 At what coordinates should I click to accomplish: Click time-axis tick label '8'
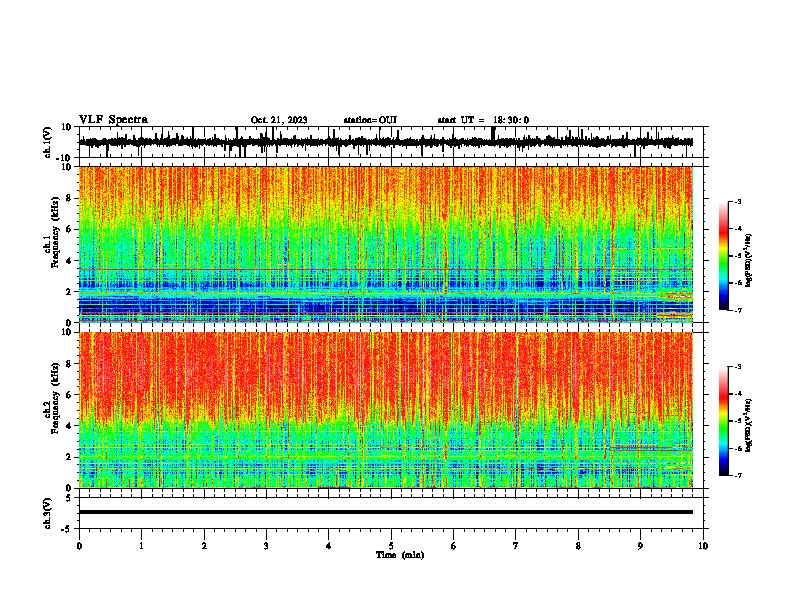578,546
